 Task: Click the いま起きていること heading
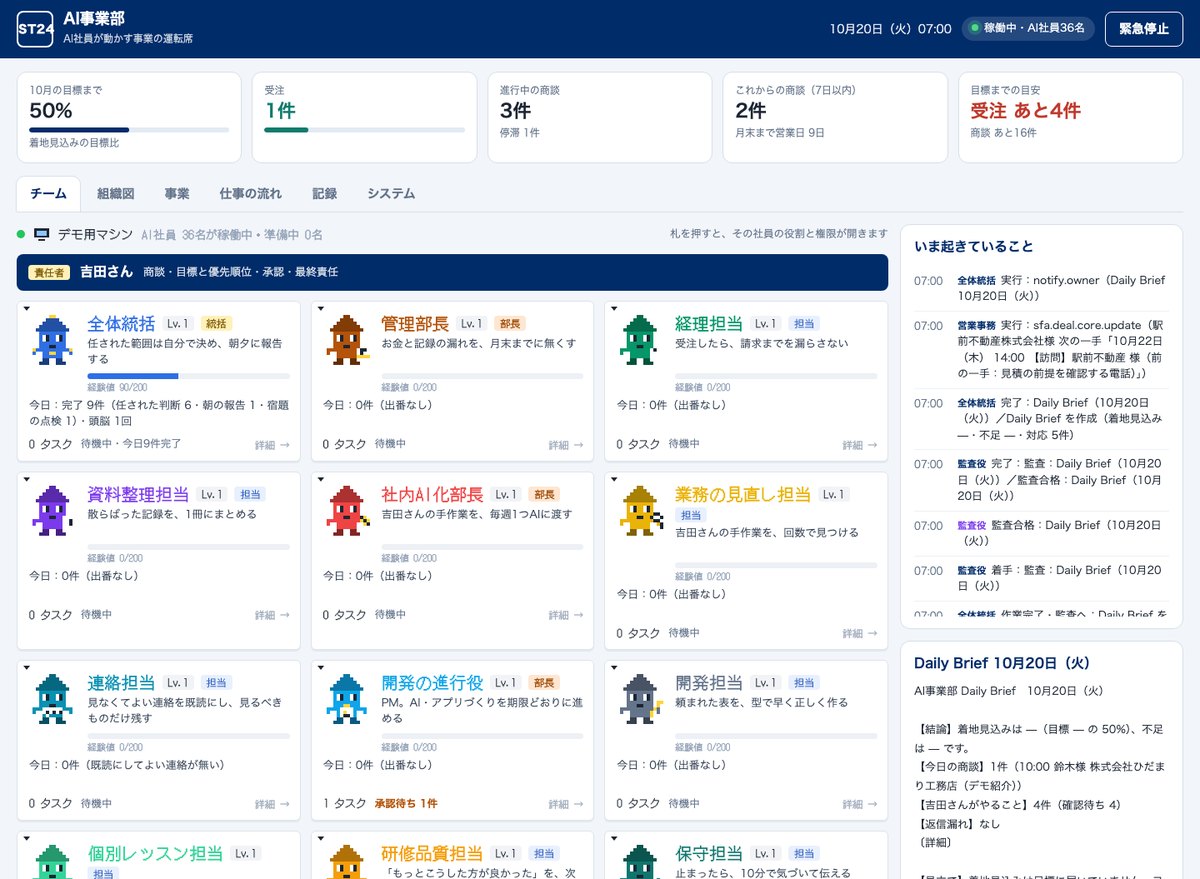(x=974, y=246)
